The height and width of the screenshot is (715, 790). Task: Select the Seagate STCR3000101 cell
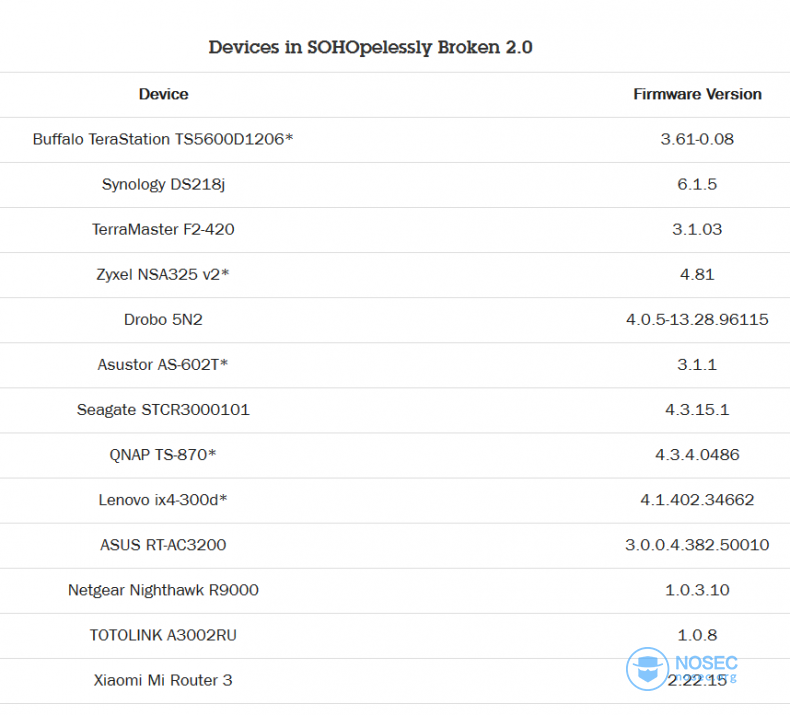coord(163,410)
